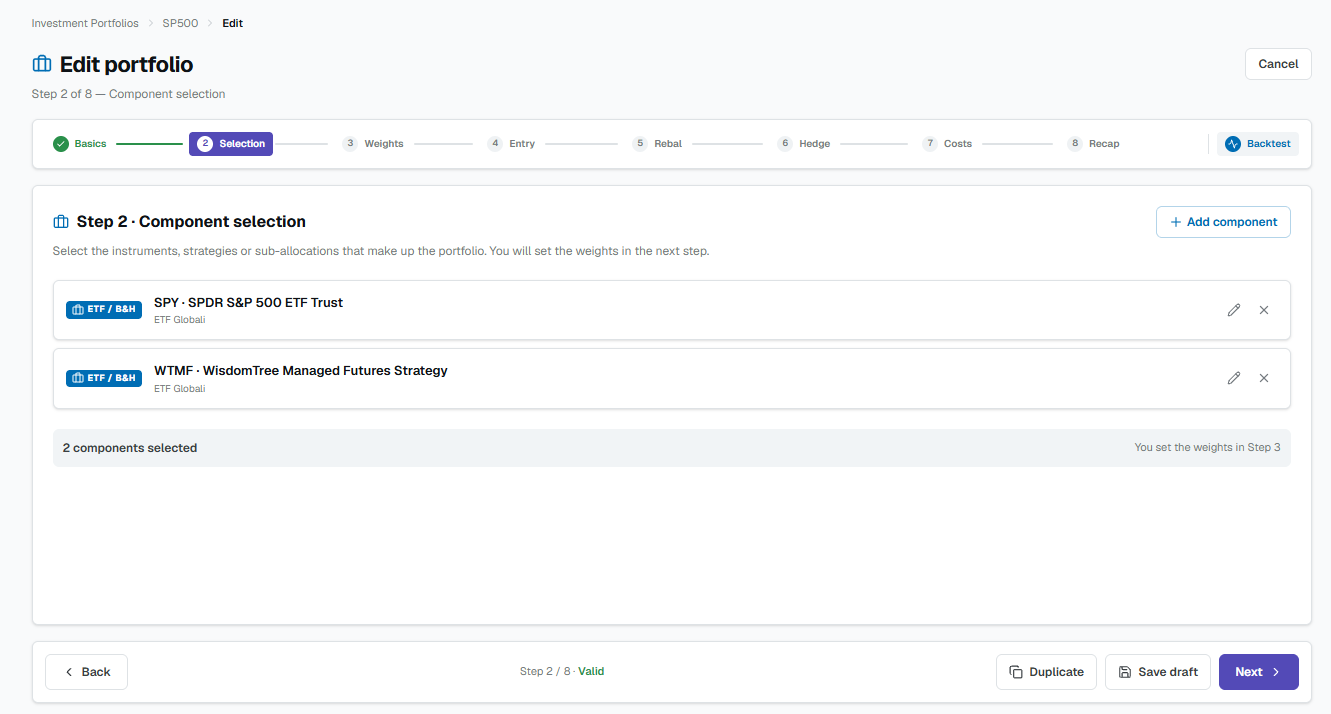Jump to the Costs step

click(947, 144)
